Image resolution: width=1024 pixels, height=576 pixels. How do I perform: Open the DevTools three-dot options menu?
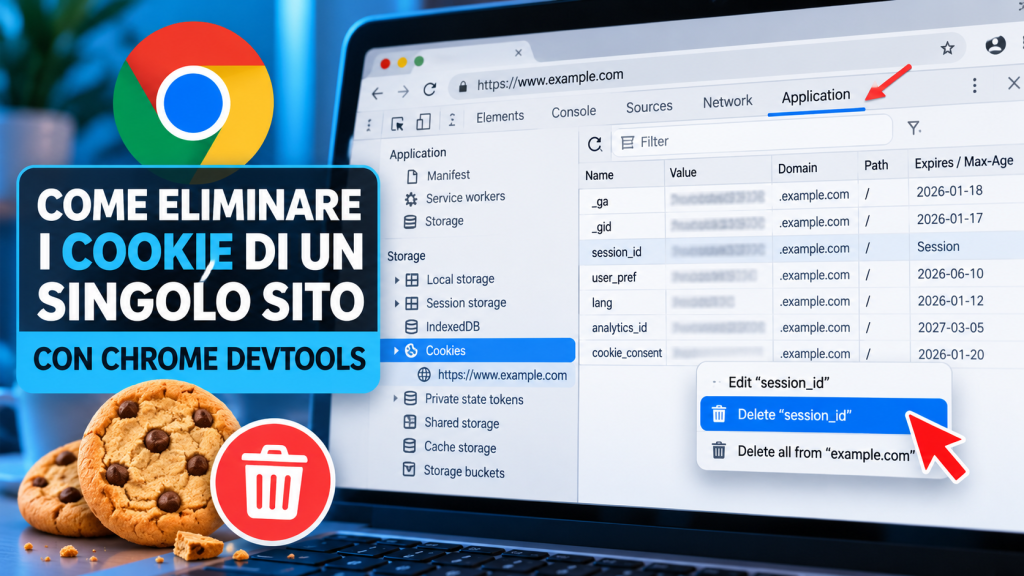tap(974, 86)
